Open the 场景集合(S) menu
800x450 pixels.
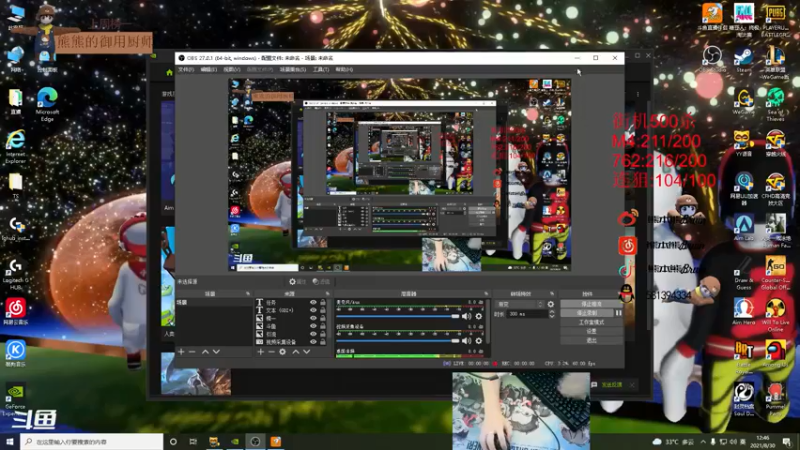coord(293,69)
